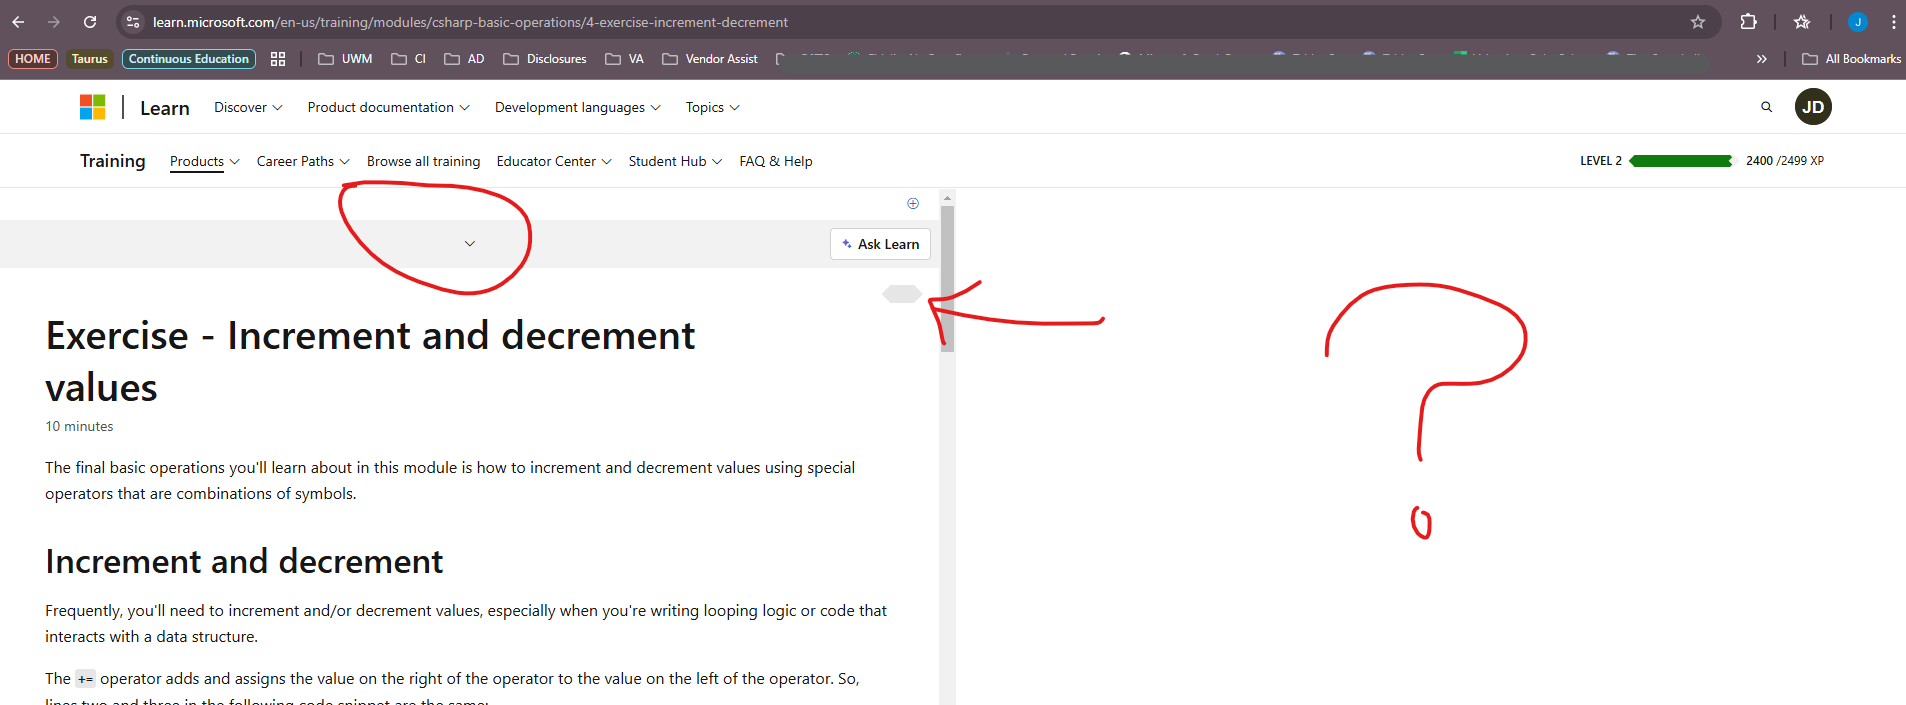Open Chrome's three-dot menu
The height and width of the screenshot is (705, 1906).
pyautogui.click(x=1893, y=22)
